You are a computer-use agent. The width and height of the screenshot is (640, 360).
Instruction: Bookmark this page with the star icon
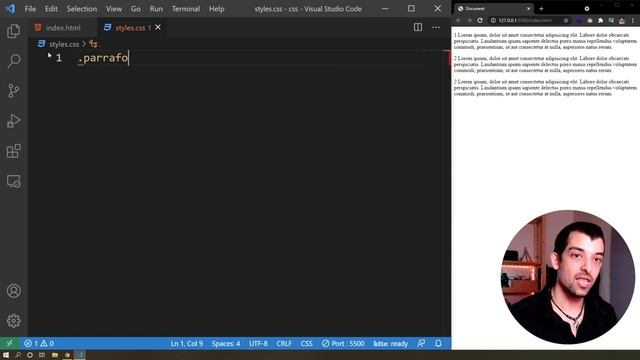(x=566, y=20)
